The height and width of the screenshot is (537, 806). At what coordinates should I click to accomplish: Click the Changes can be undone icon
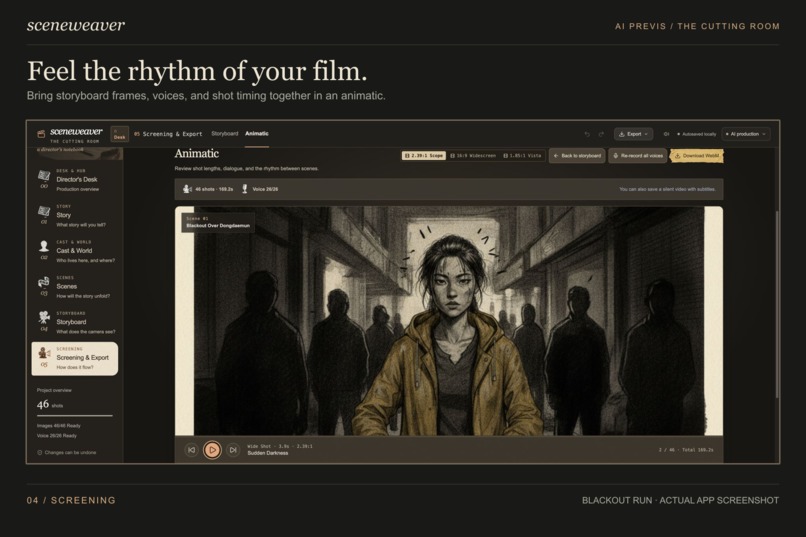(40, 453)
